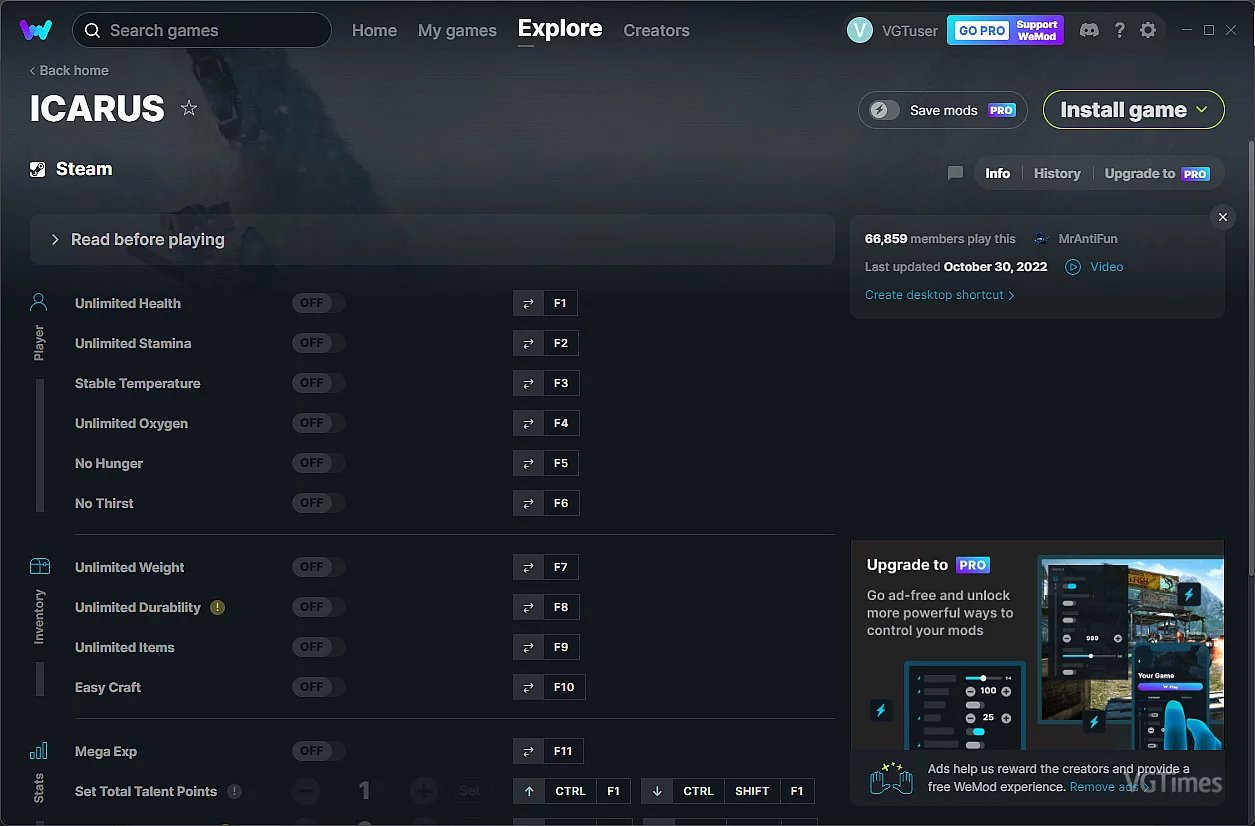Image resolution: width=1255 pixels, height=826 pixels.
Task: Enable Mega Exp toggle
Action: tap(318, 751)
